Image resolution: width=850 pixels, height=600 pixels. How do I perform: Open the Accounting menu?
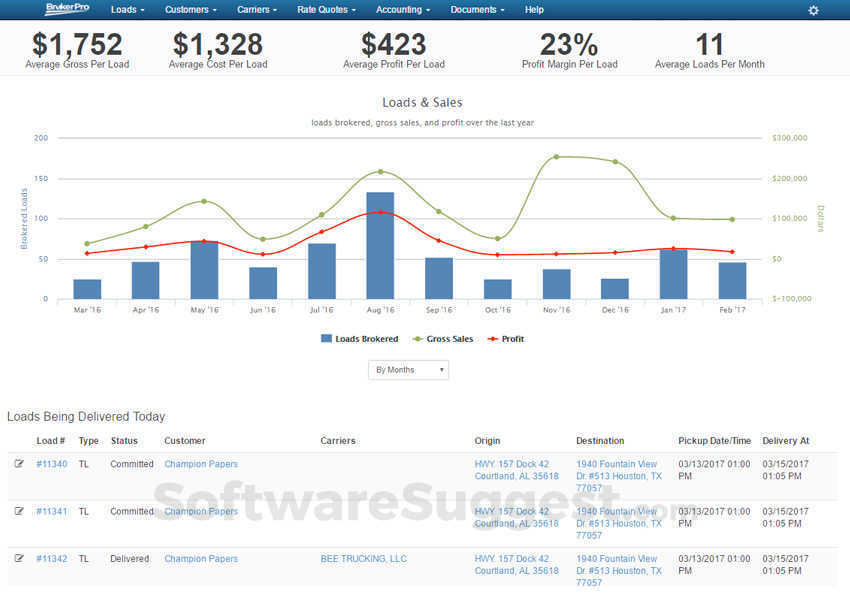(402, 10)
